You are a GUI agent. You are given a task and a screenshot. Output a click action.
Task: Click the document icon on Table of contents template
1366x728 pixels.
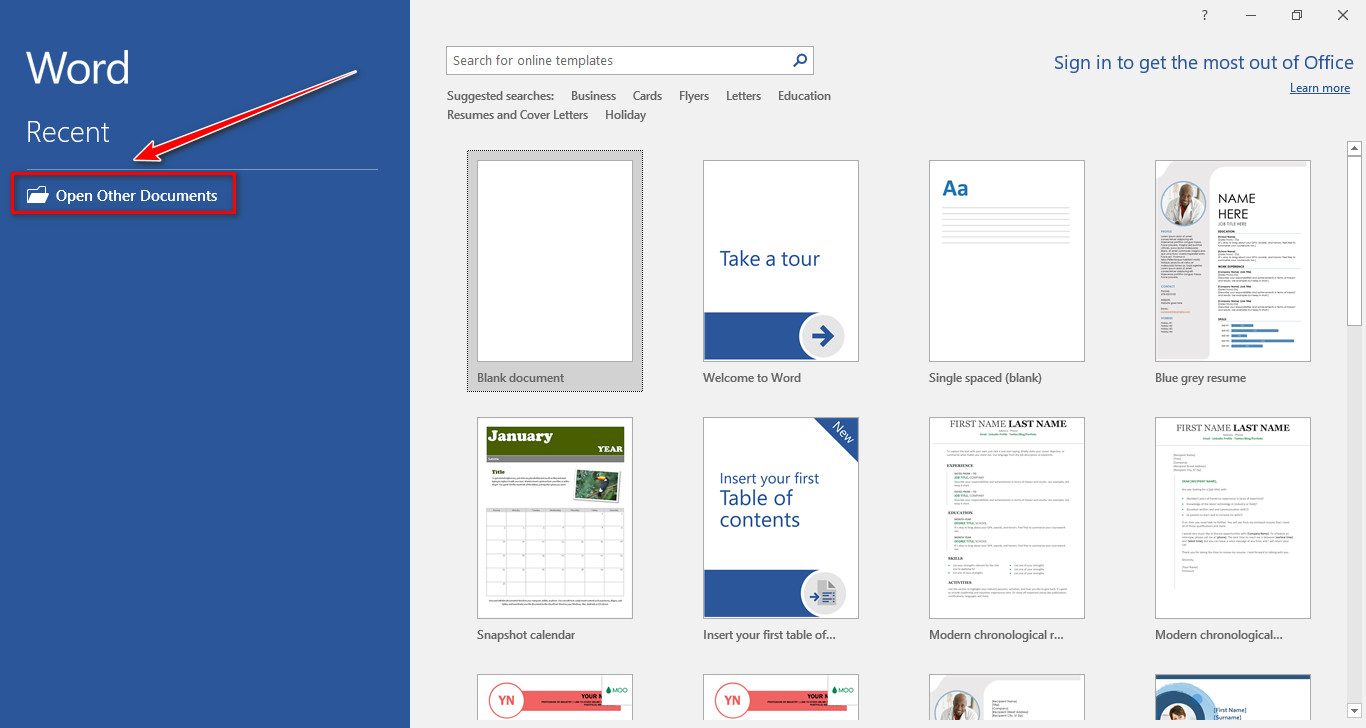(823, 594)
